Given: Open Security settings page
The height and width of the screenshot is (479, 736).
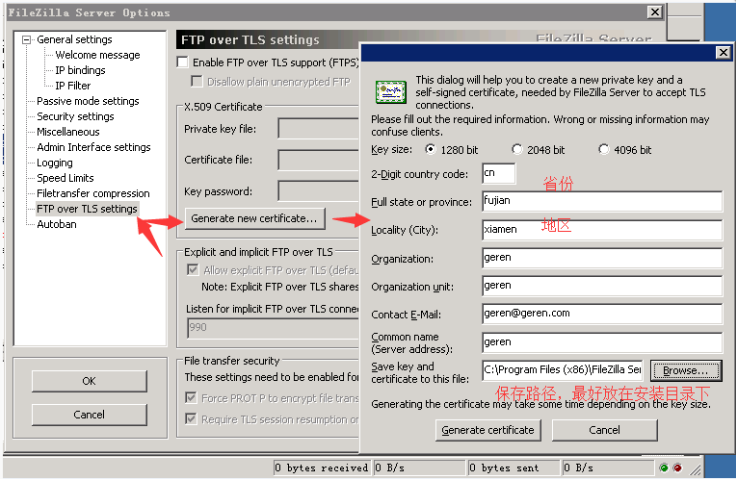Looking at the screenshot, I should click(75, 116).
